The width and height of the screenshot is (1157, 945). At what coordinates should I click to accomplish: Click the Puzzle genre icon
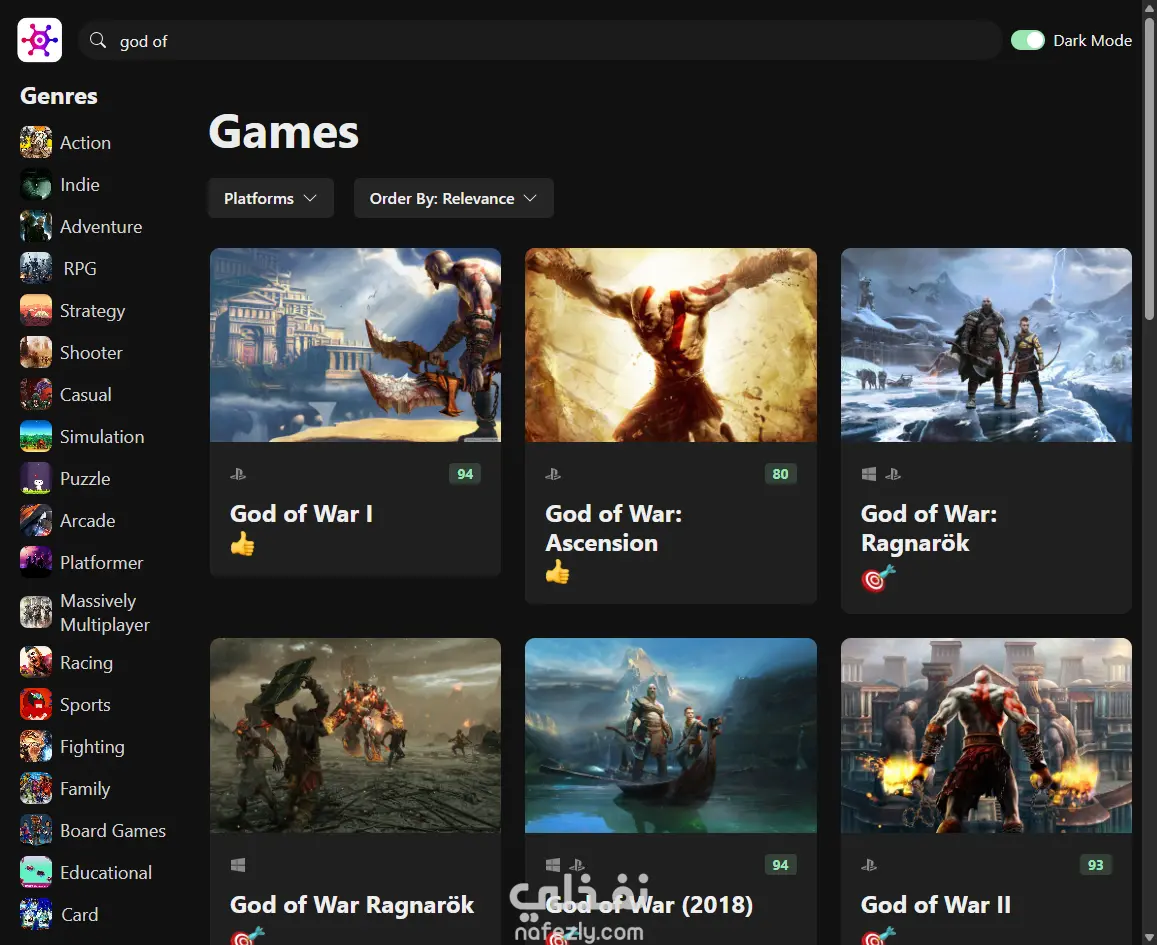[35, 479]
